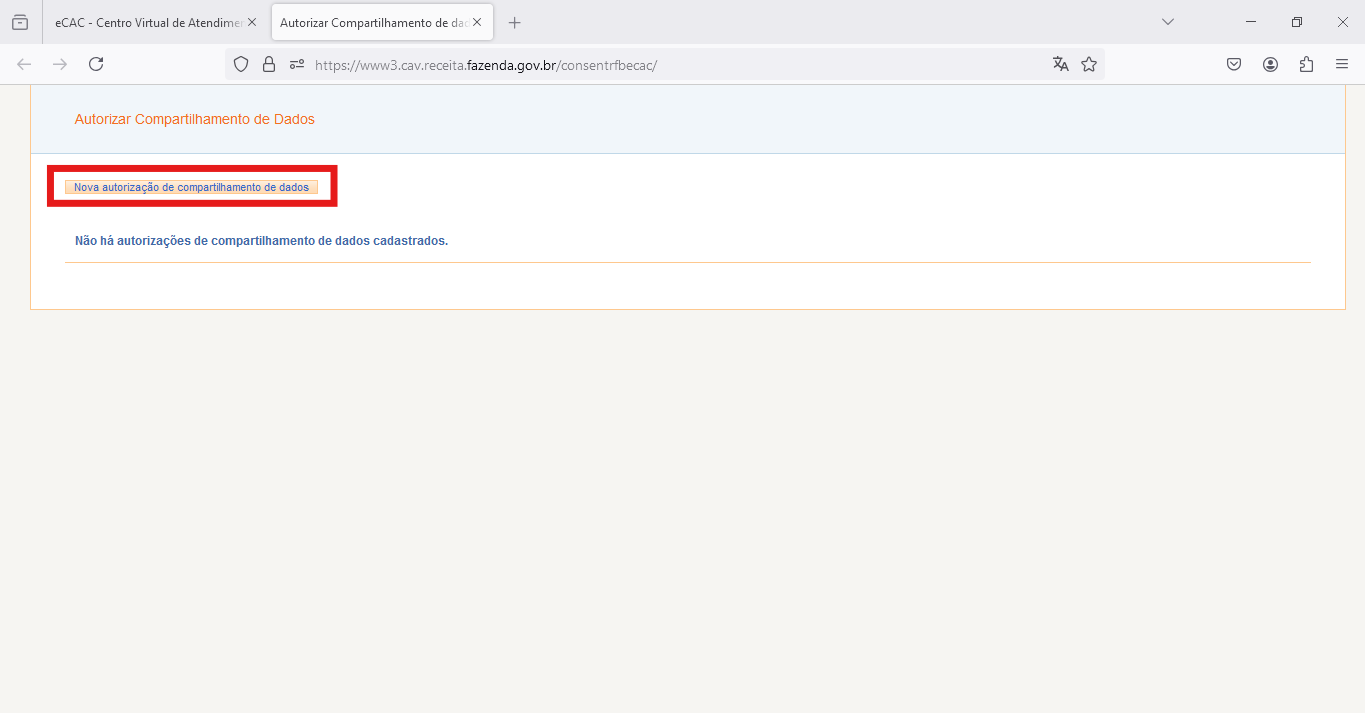The height and width of the screenshot is (713, 1365).
Task: Go forward to the next page
Action: coord(60,64)
